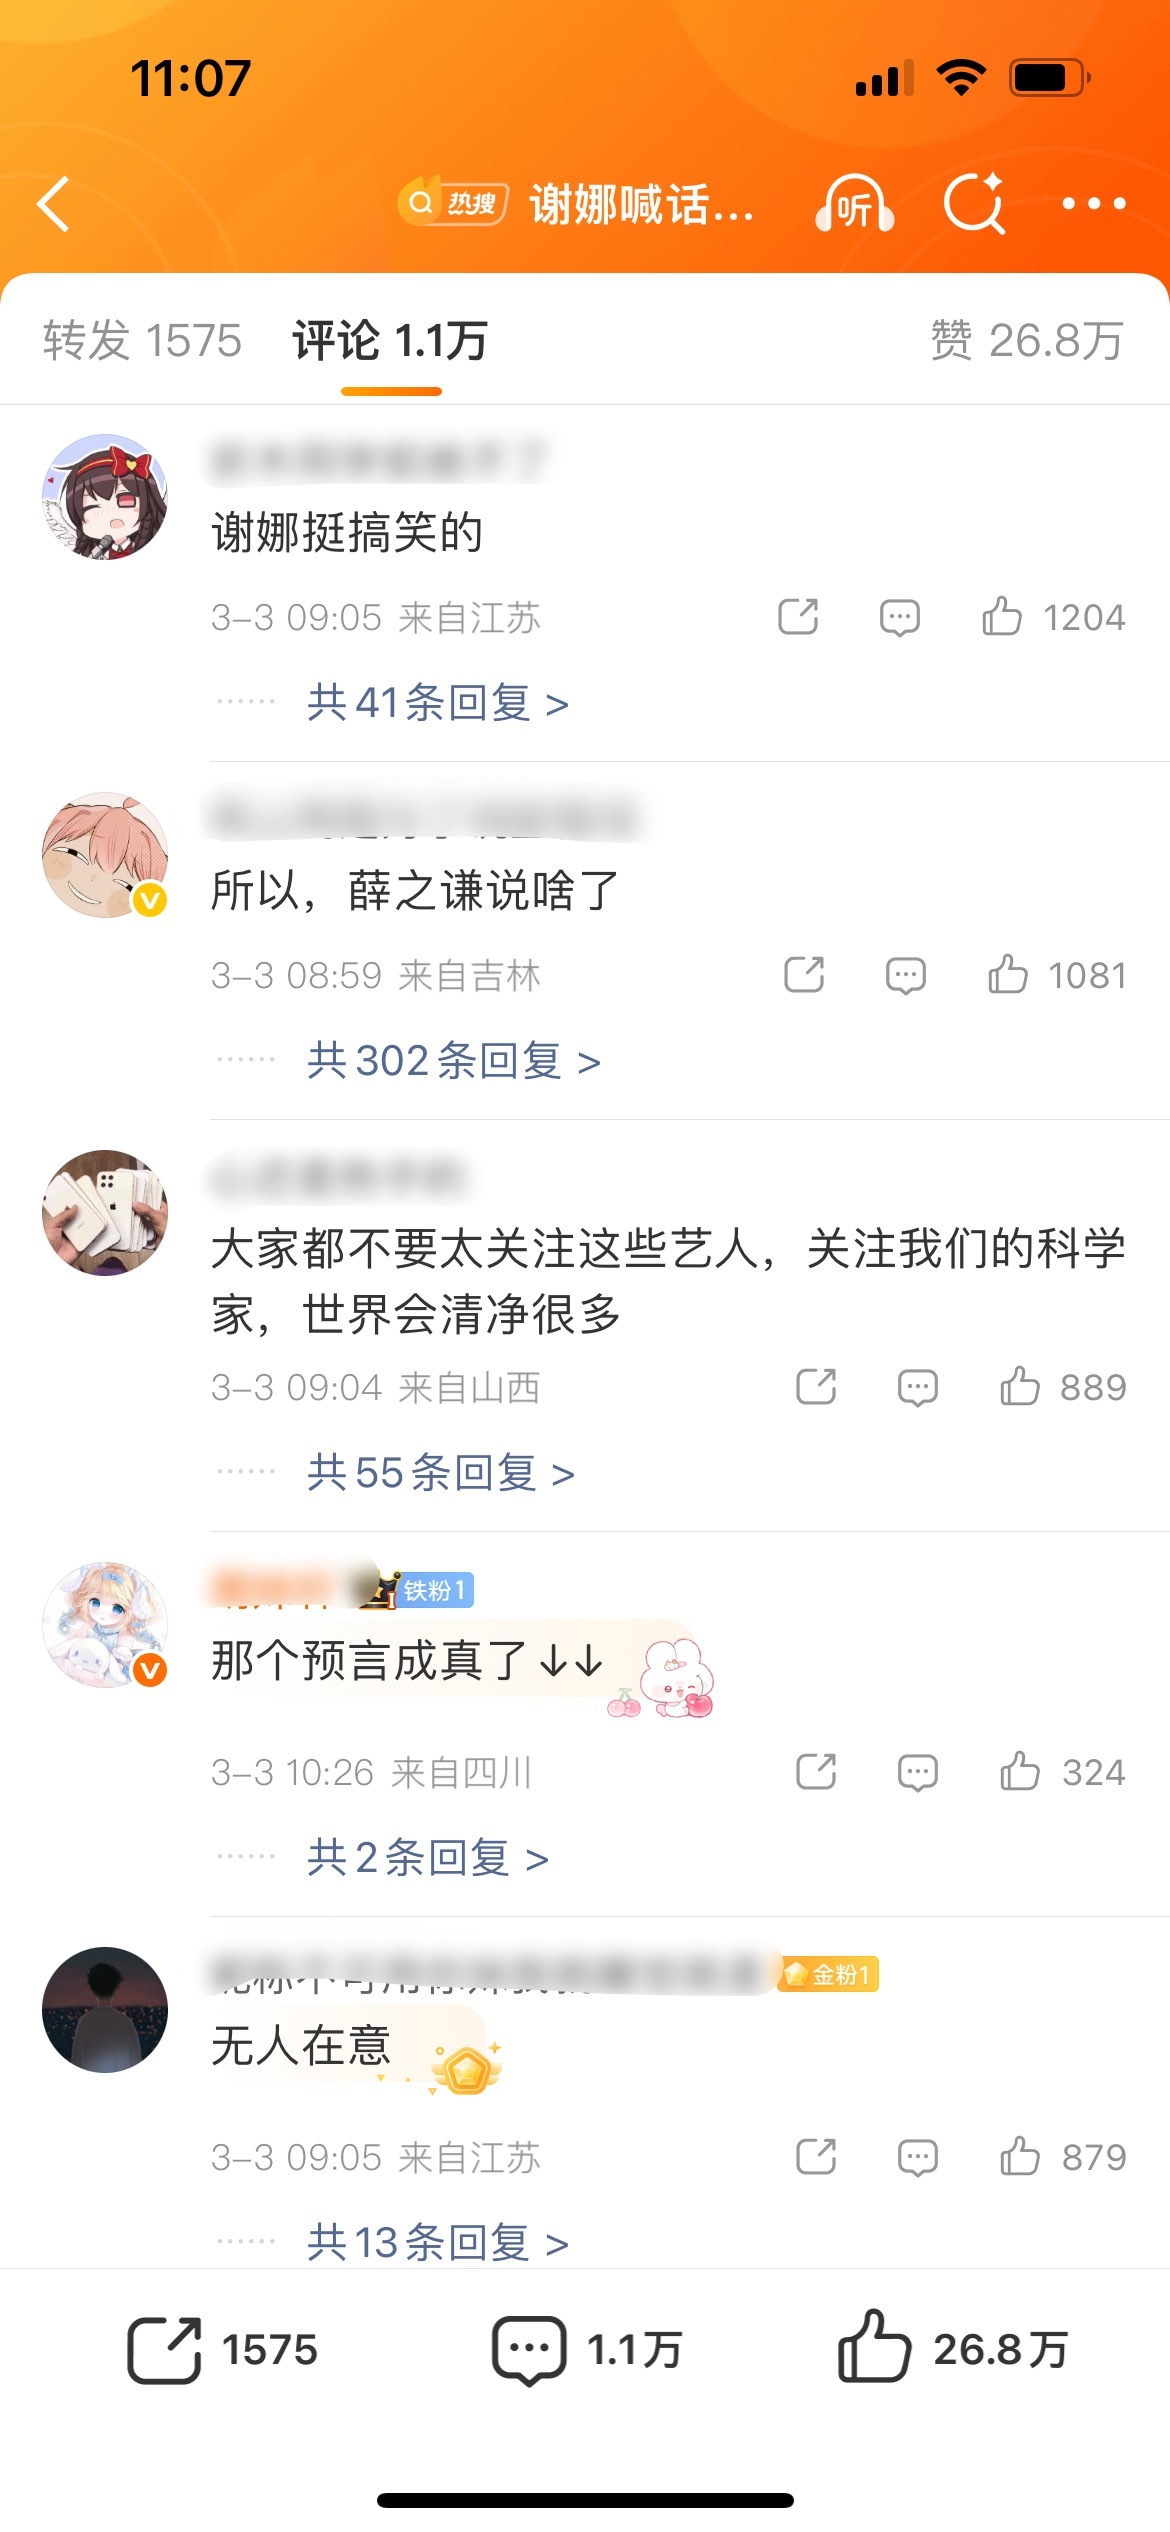Open 共13条回复 replies link
1170x2532 pixels.
438,2242
